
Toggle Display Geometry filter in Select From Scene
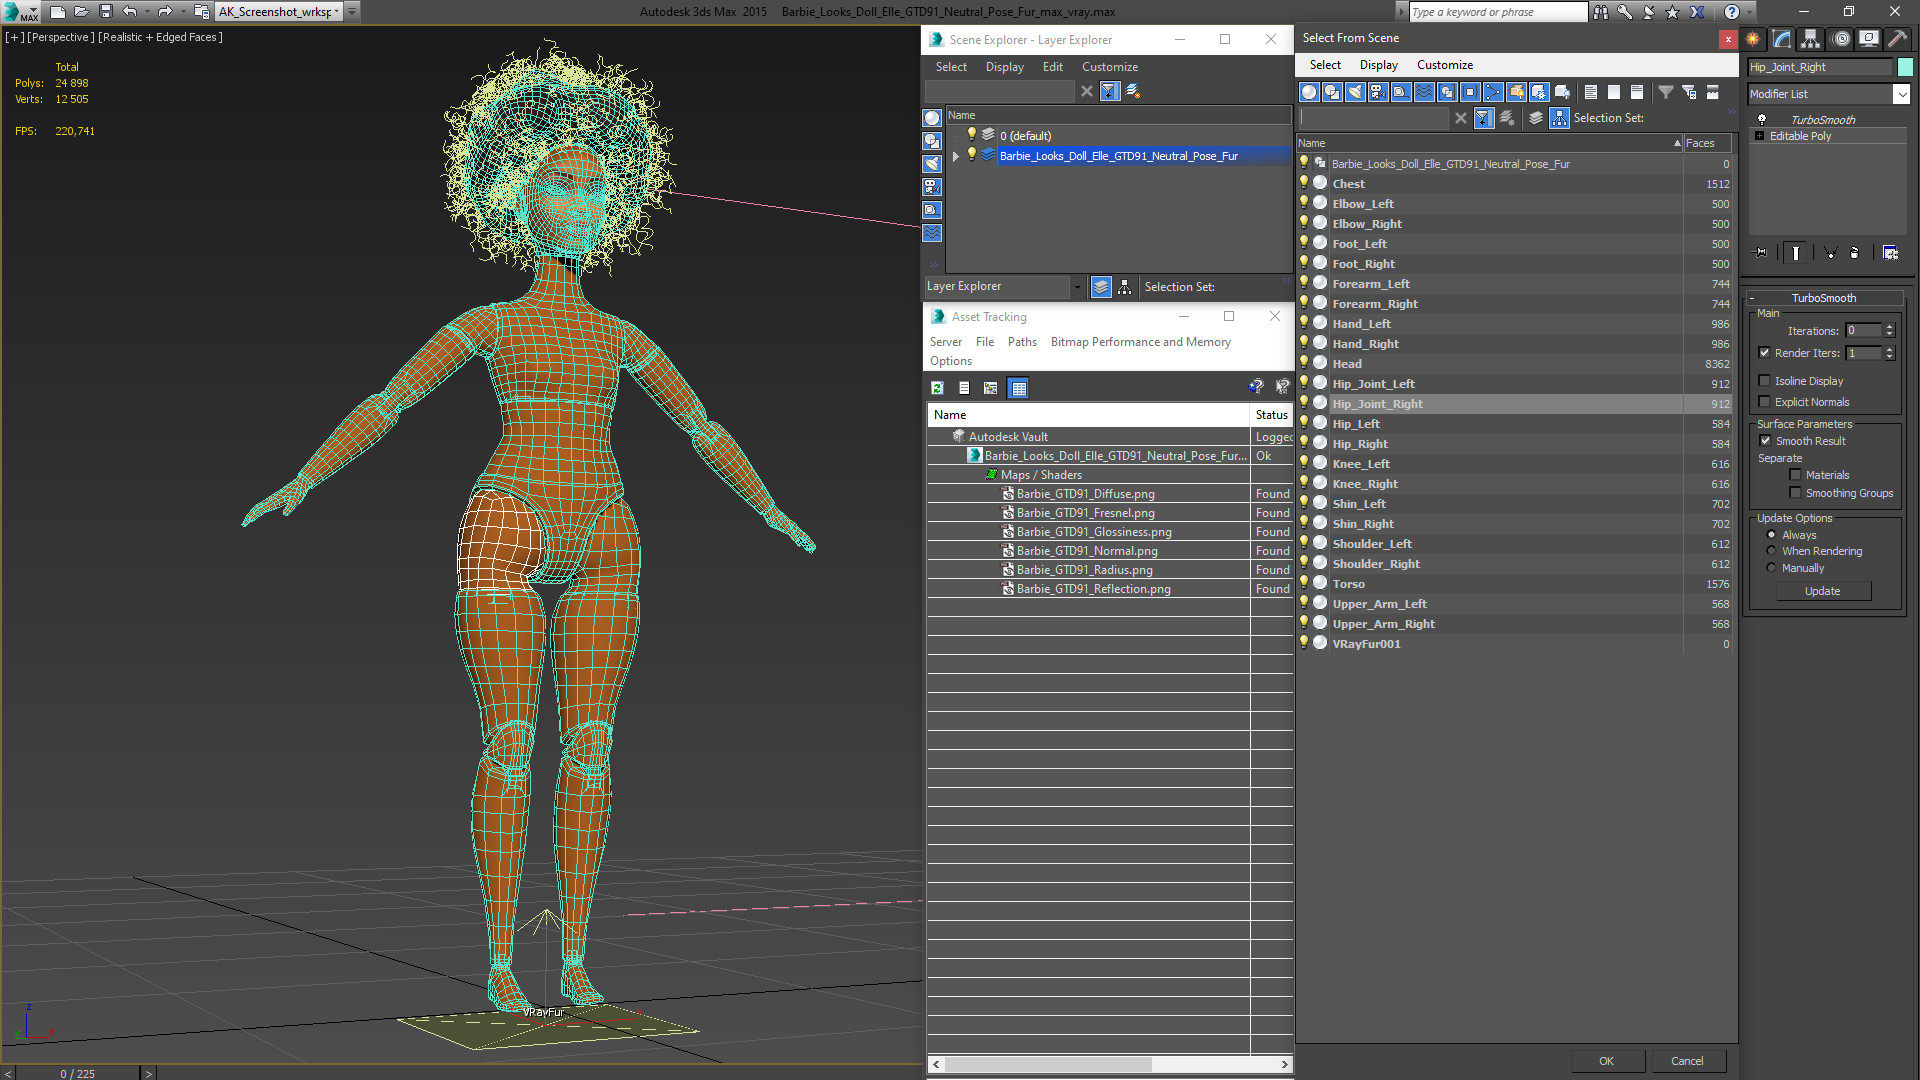click(1309, 92)
